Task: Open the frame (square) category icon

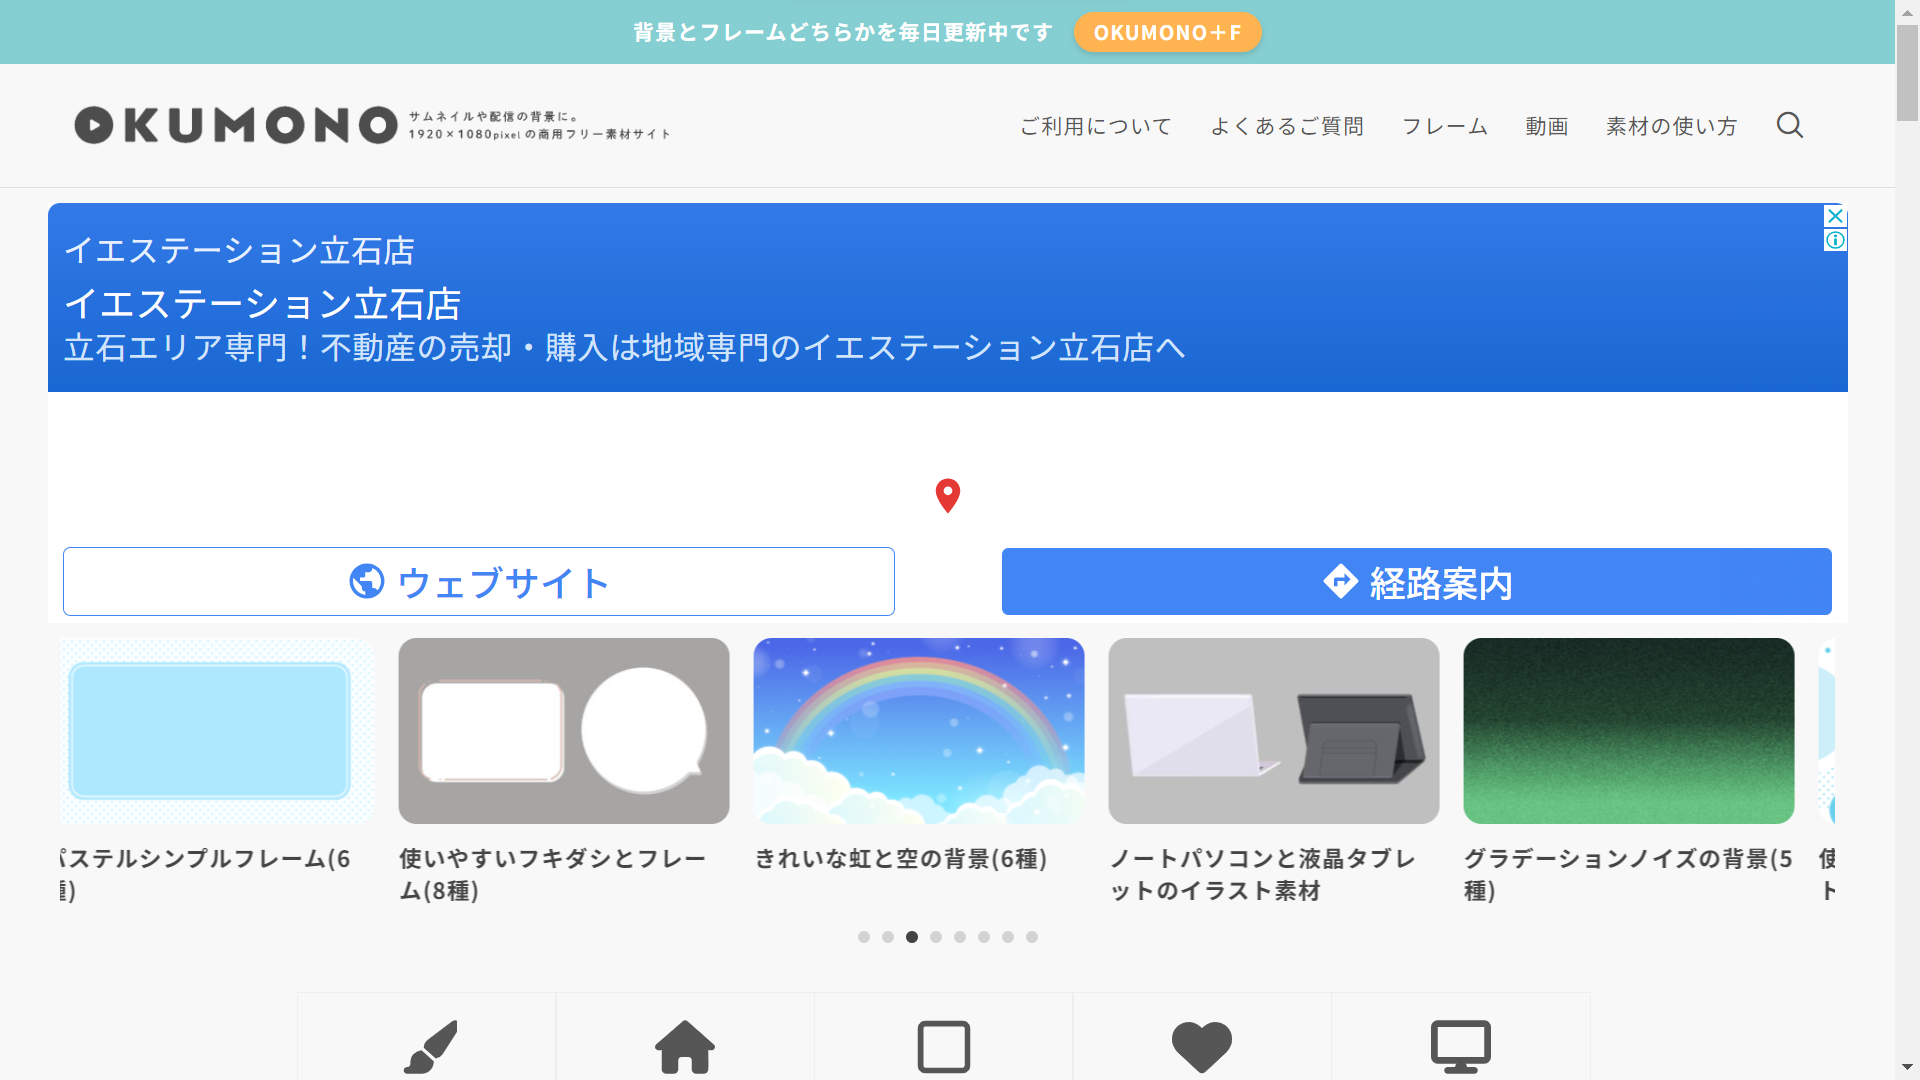Action: coord(943,1046)
